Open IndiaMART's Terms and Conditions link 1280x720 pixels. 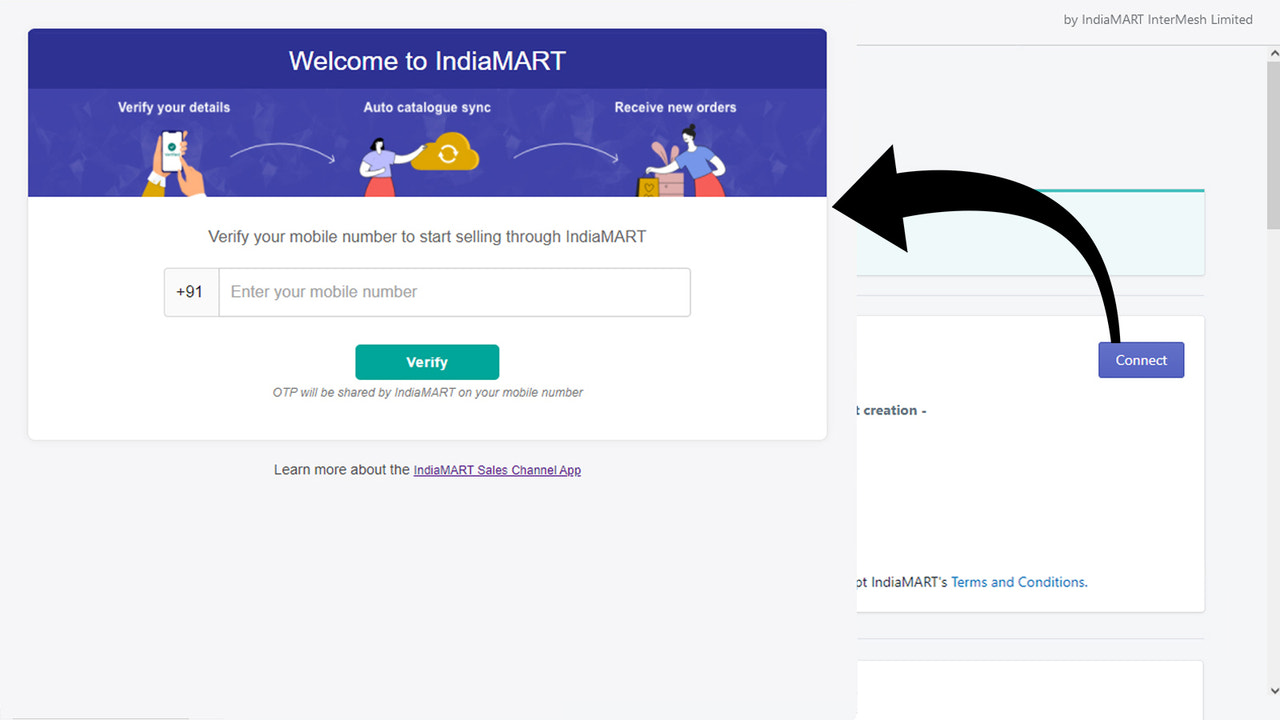tap(1019, 582)
